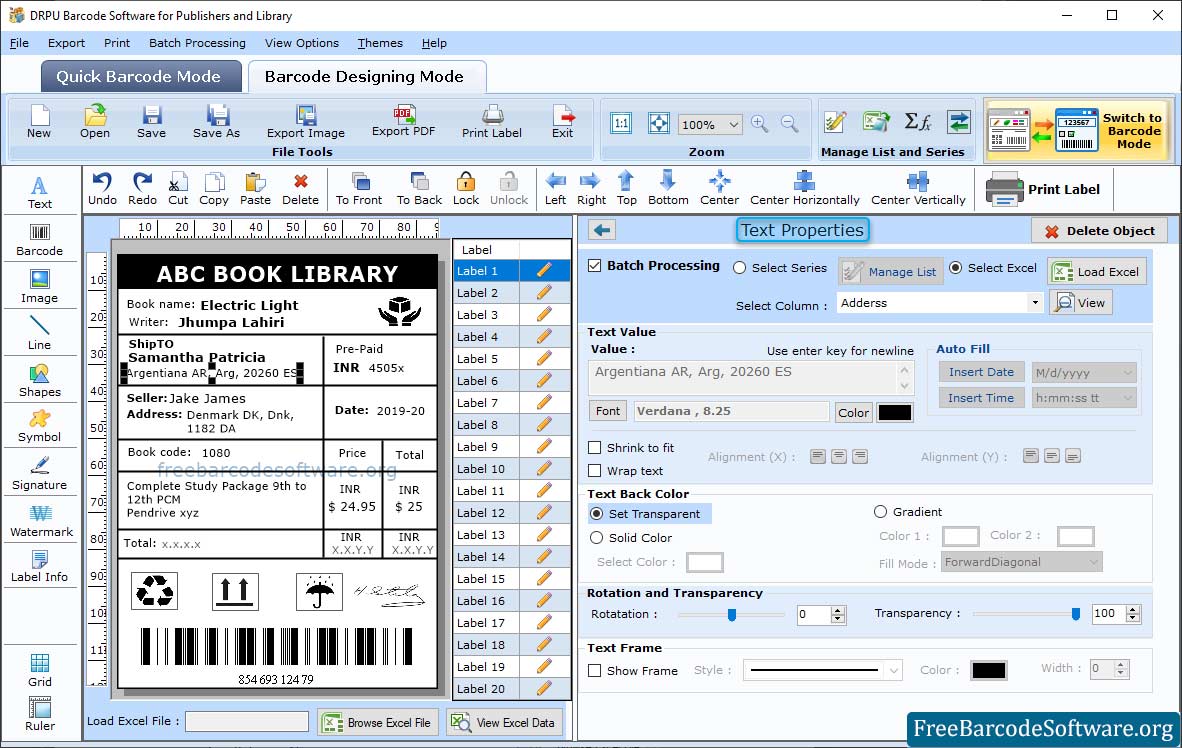Toggle the Grid display
The image size is (1182, 748).
39,670
